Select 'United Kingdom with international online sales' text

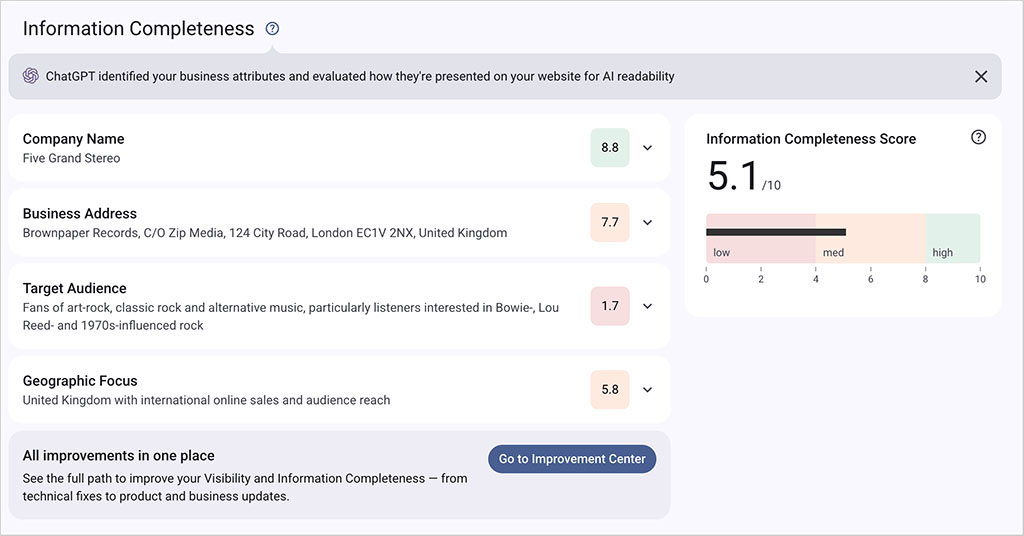click(x=206, y=400)
